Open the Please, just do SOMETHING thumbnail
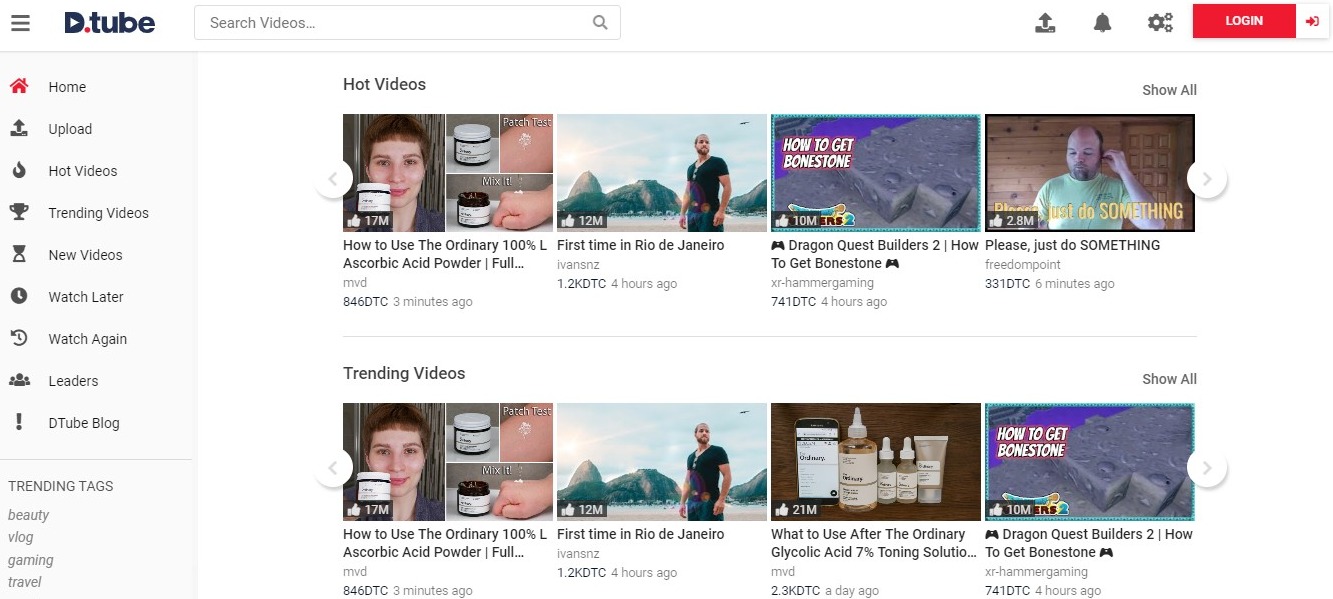Viewport: 1333px width, 599px height. click(x=1089, y=172)
